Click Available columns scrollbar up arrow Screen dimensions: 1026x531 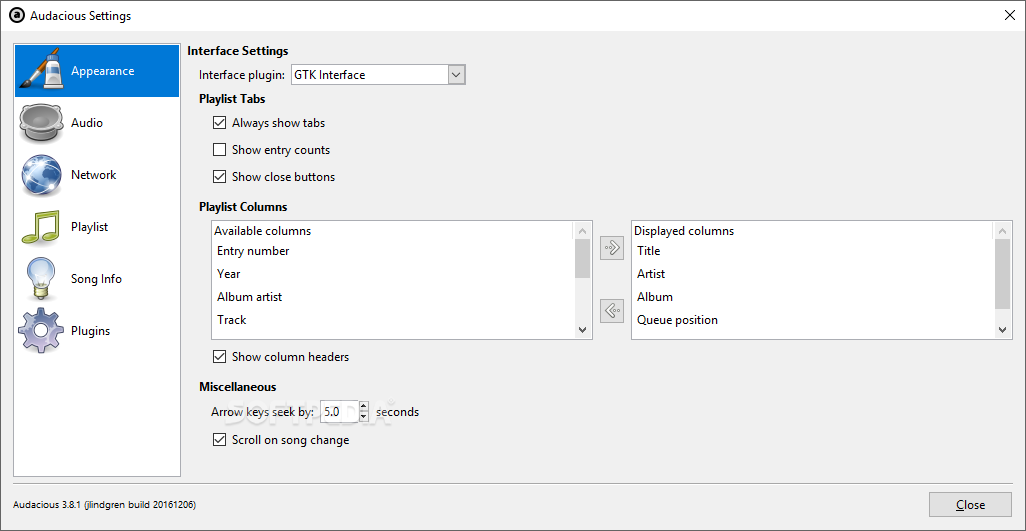tap(582, 231)
